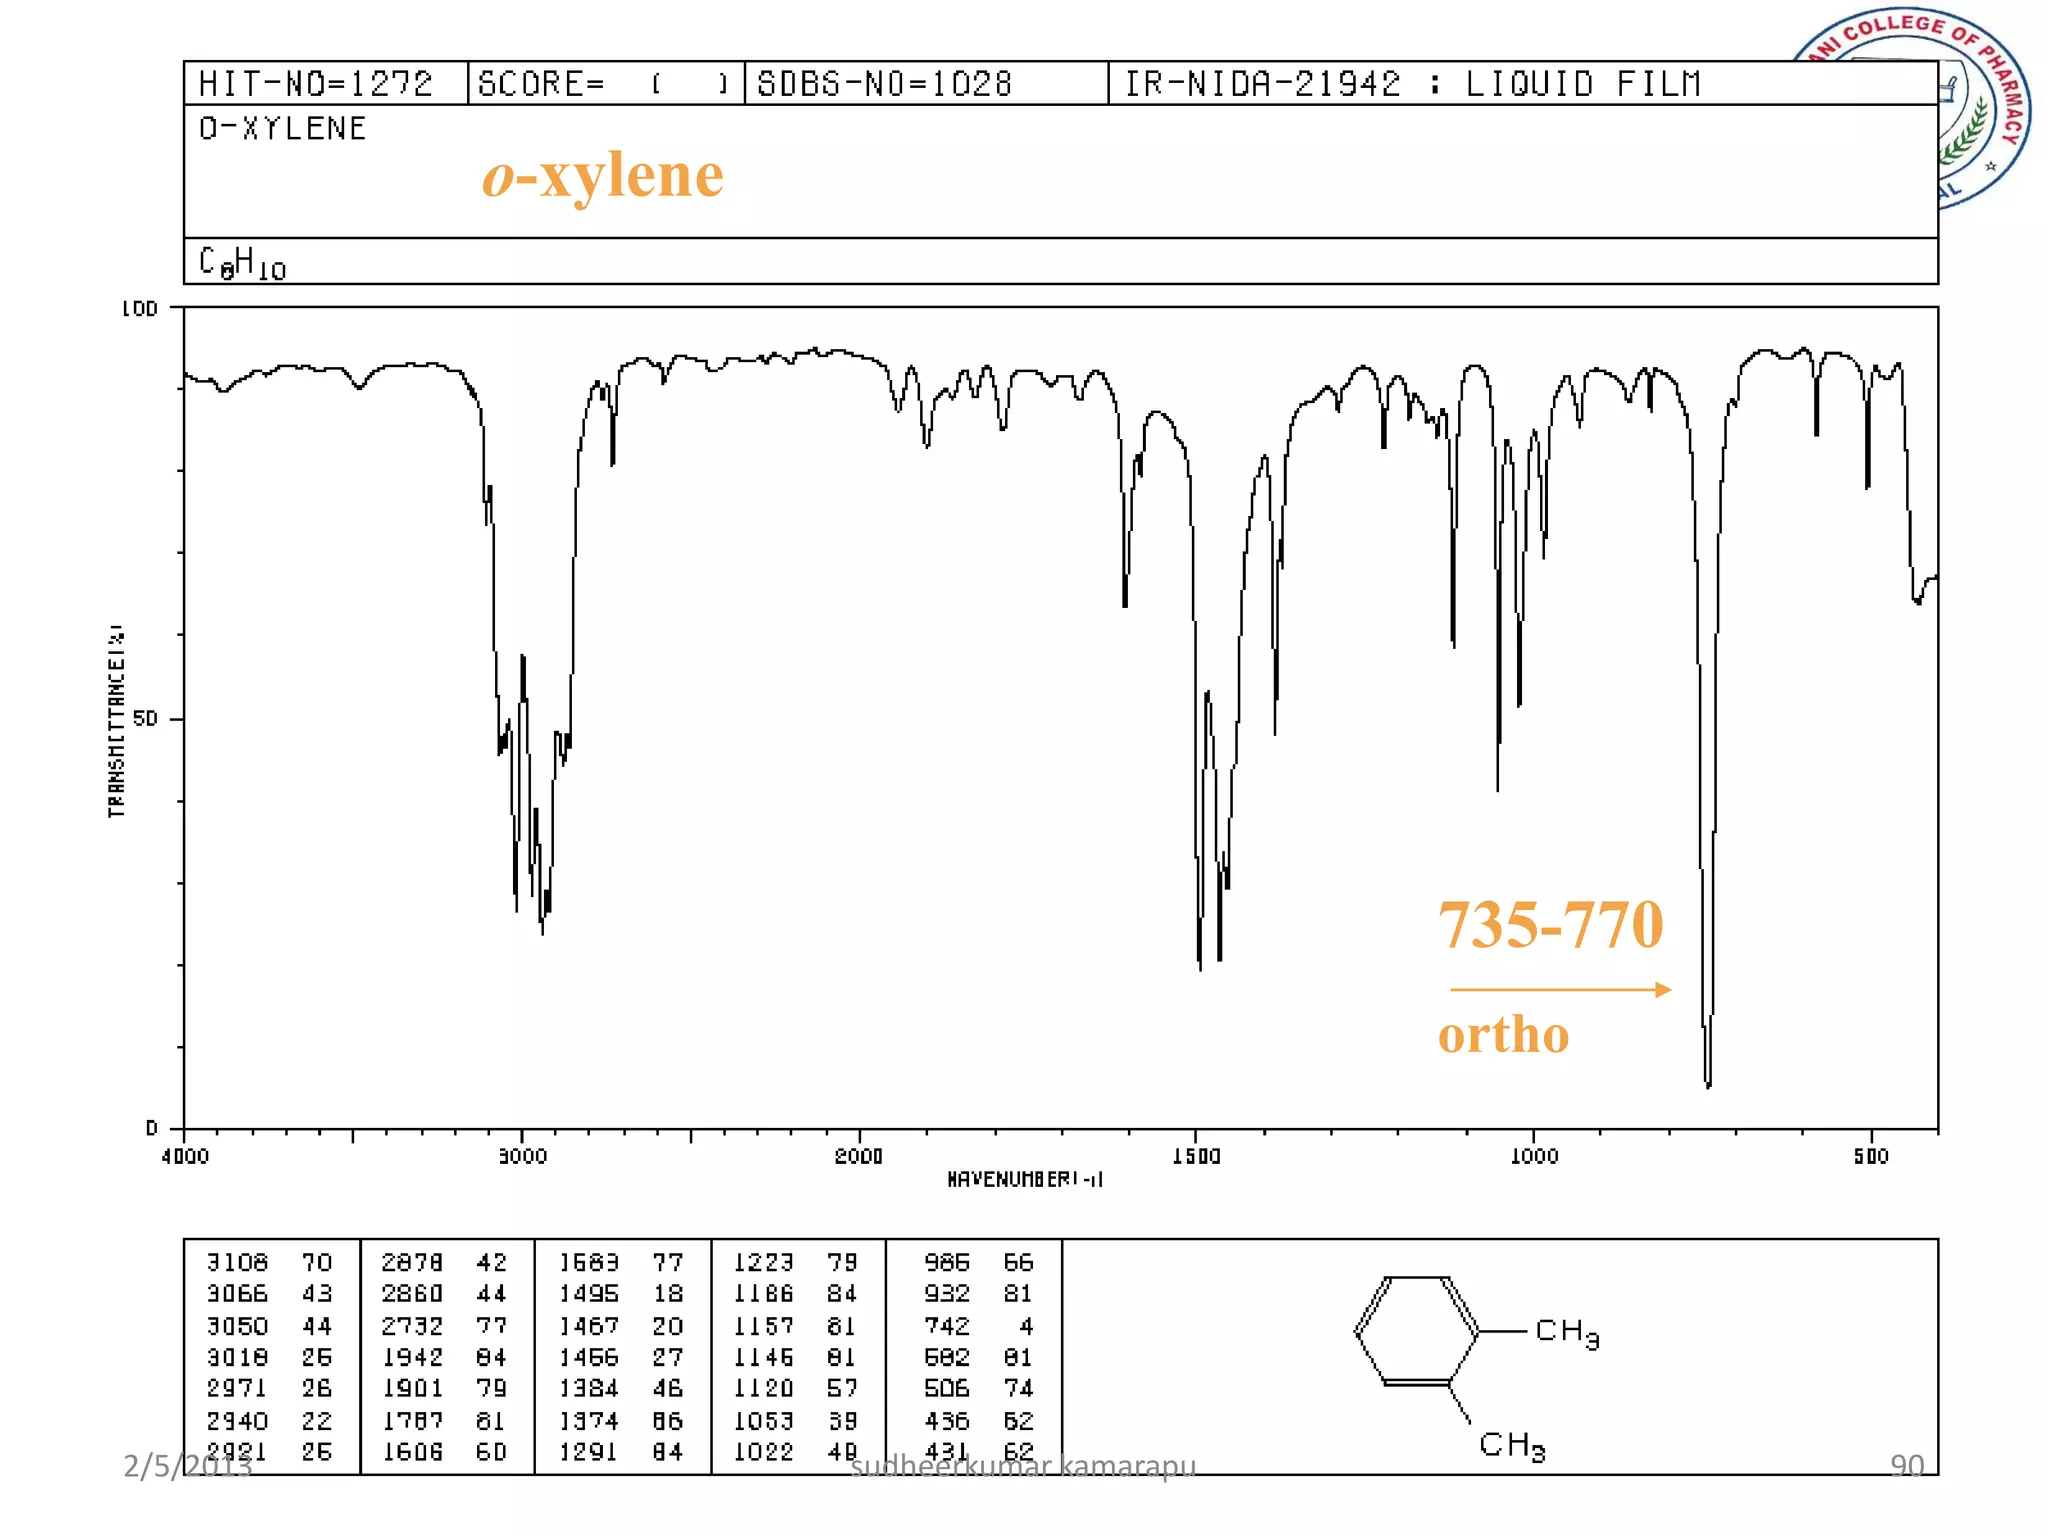Click the C8H10 molecular formula
This screenshot has height=1536, width=2048.
tap(242, 263)
